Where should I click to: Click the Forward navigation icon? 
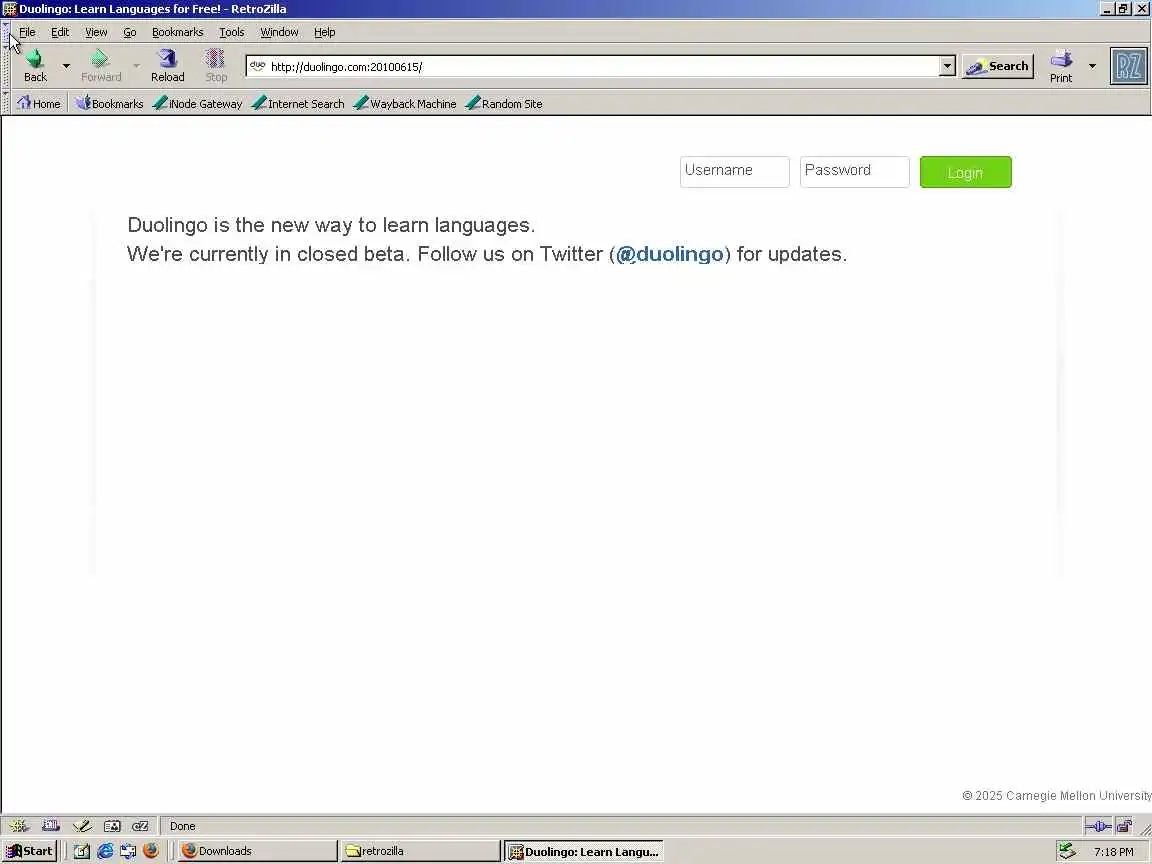click(100, 60)
